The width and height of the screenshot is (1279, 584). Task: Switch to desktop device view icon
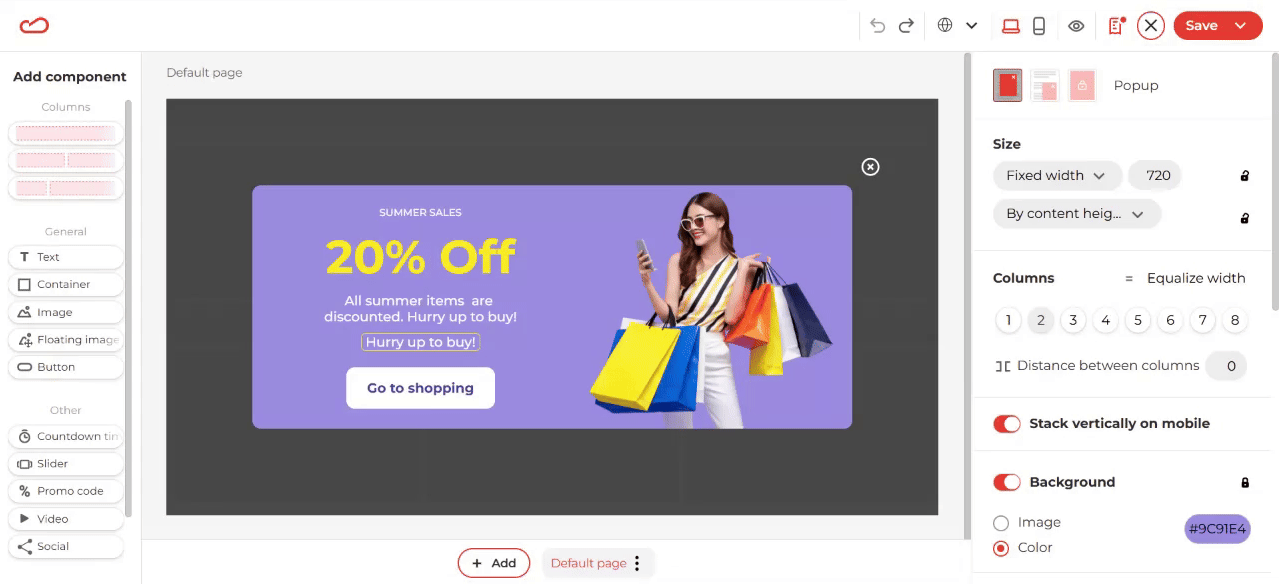[x=1011, y=26]
